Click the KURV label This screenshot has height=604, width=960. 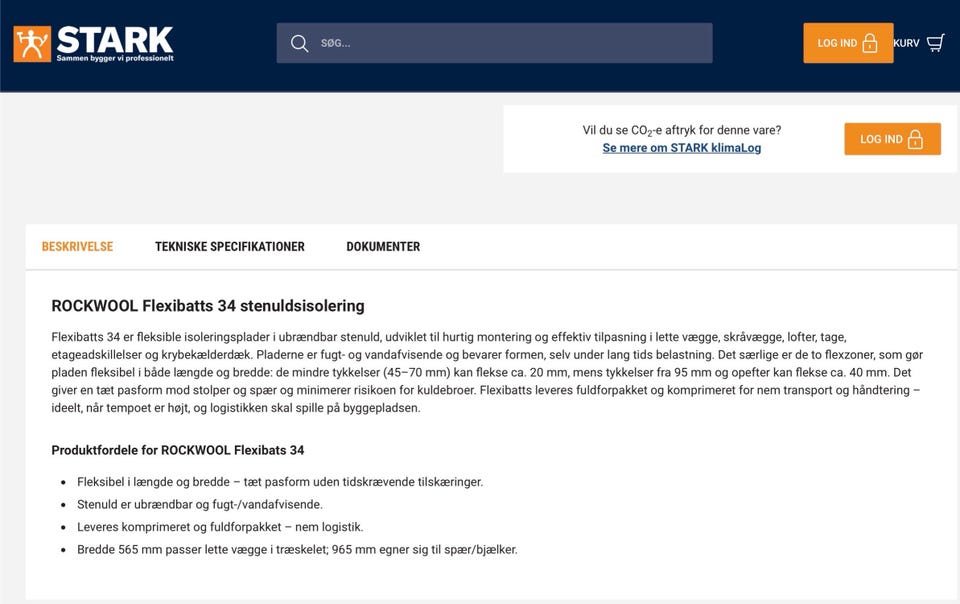click(906, 43)
